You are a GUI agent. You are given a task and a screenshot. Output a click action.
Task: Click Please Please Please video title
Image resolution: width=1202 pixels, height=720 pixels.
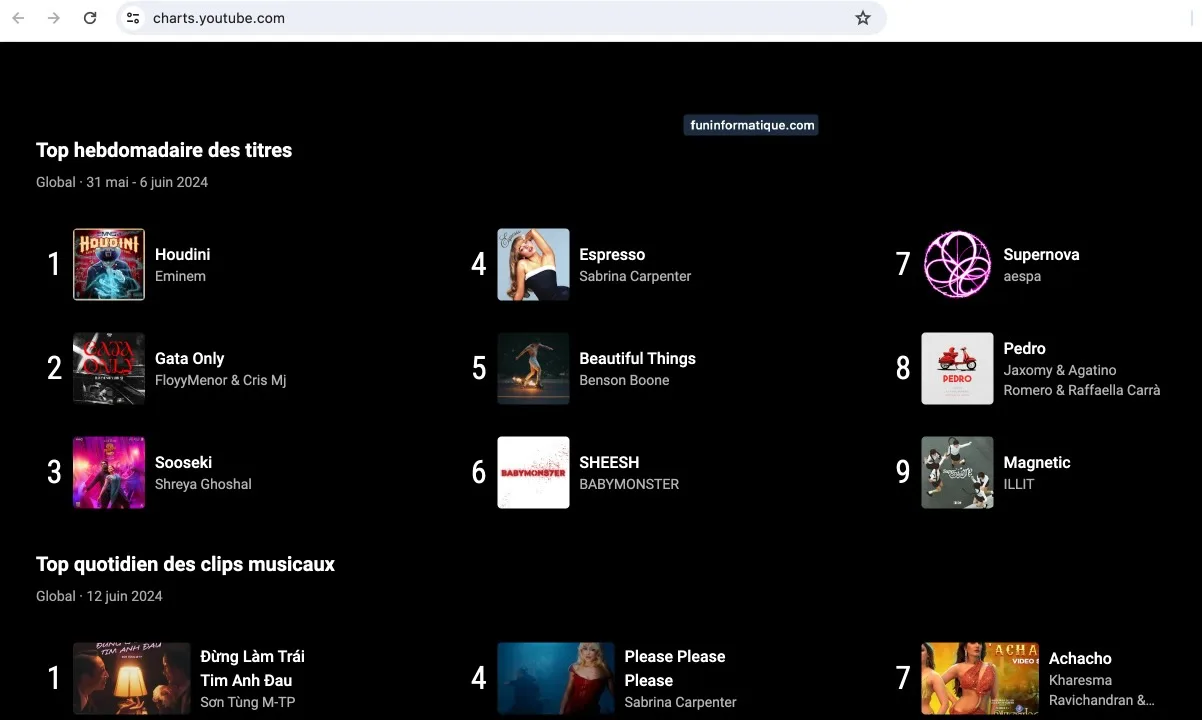click(675, 668)
